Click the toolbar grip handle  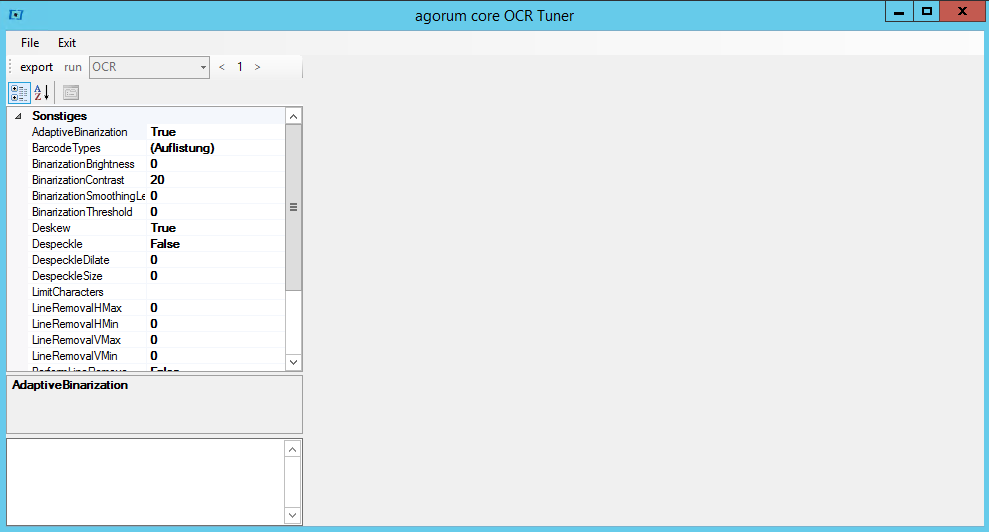click(10, 67)
